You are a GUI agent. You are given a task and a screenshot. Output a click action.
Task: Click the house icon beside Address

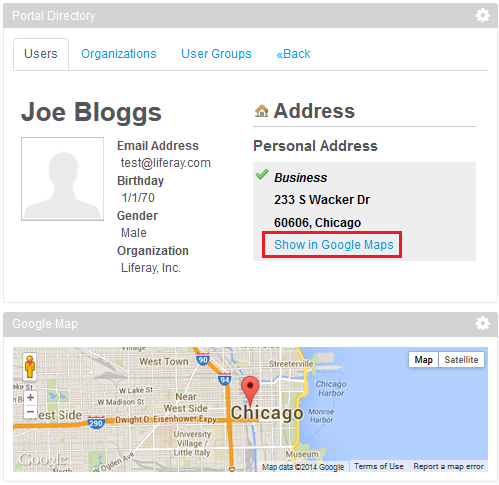(x=261, y=111)
